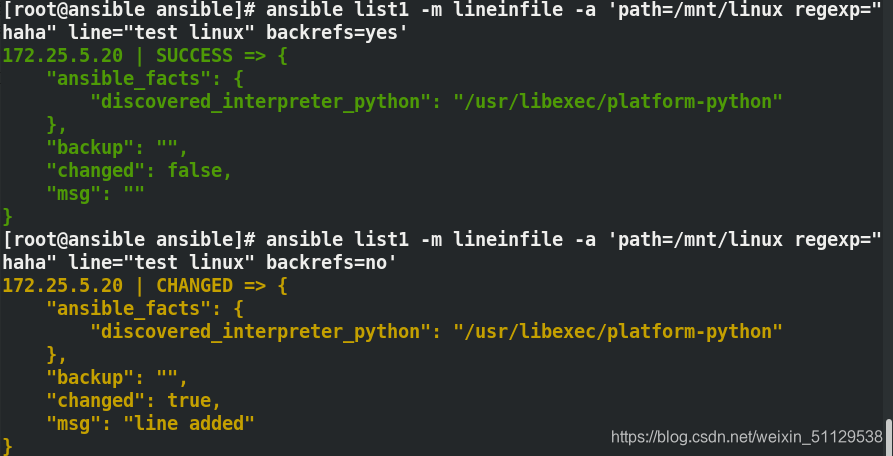
Task: Click the true value of changed
Action: coord(189,400)
